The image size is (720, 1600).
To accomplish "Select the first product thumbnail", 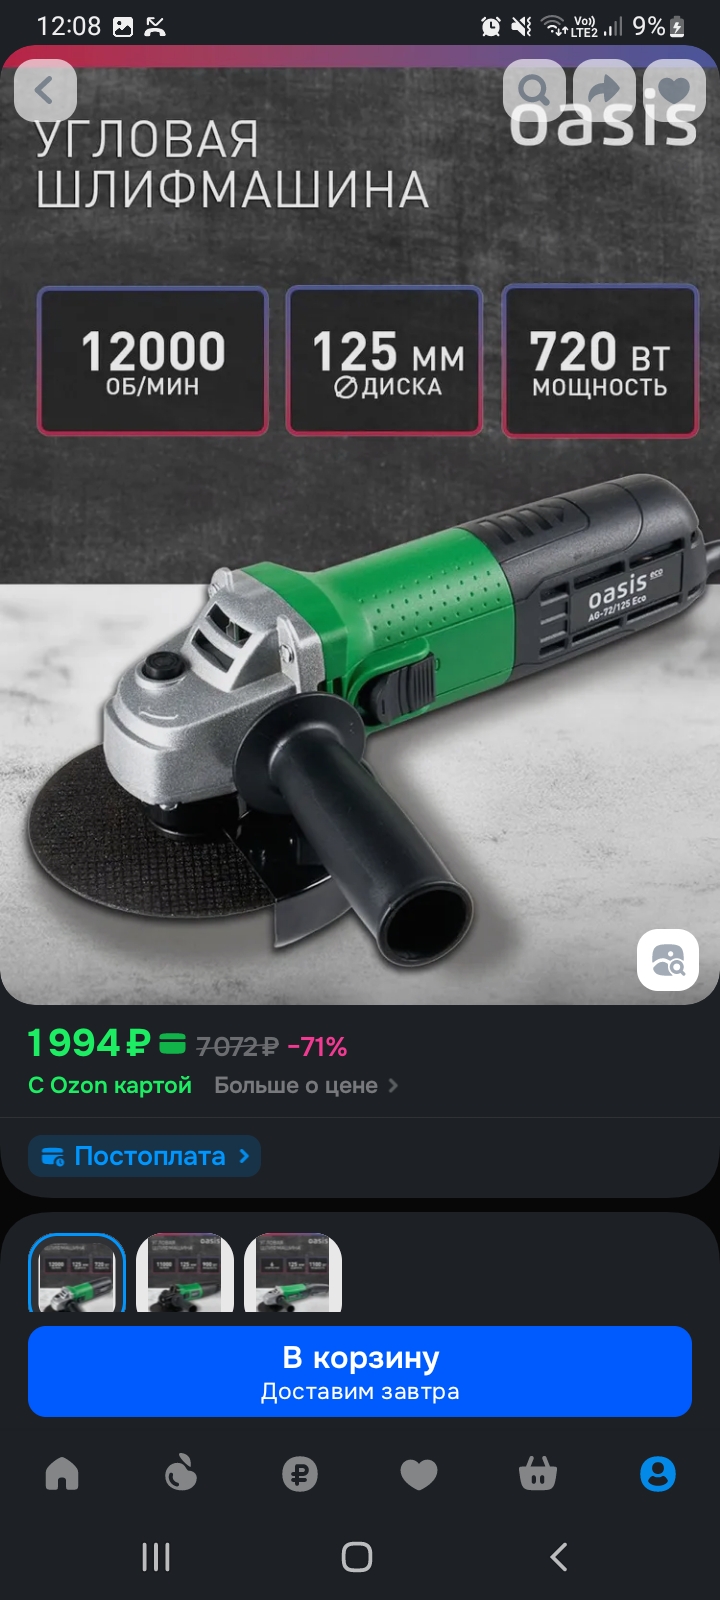I will coord(77,1272).
